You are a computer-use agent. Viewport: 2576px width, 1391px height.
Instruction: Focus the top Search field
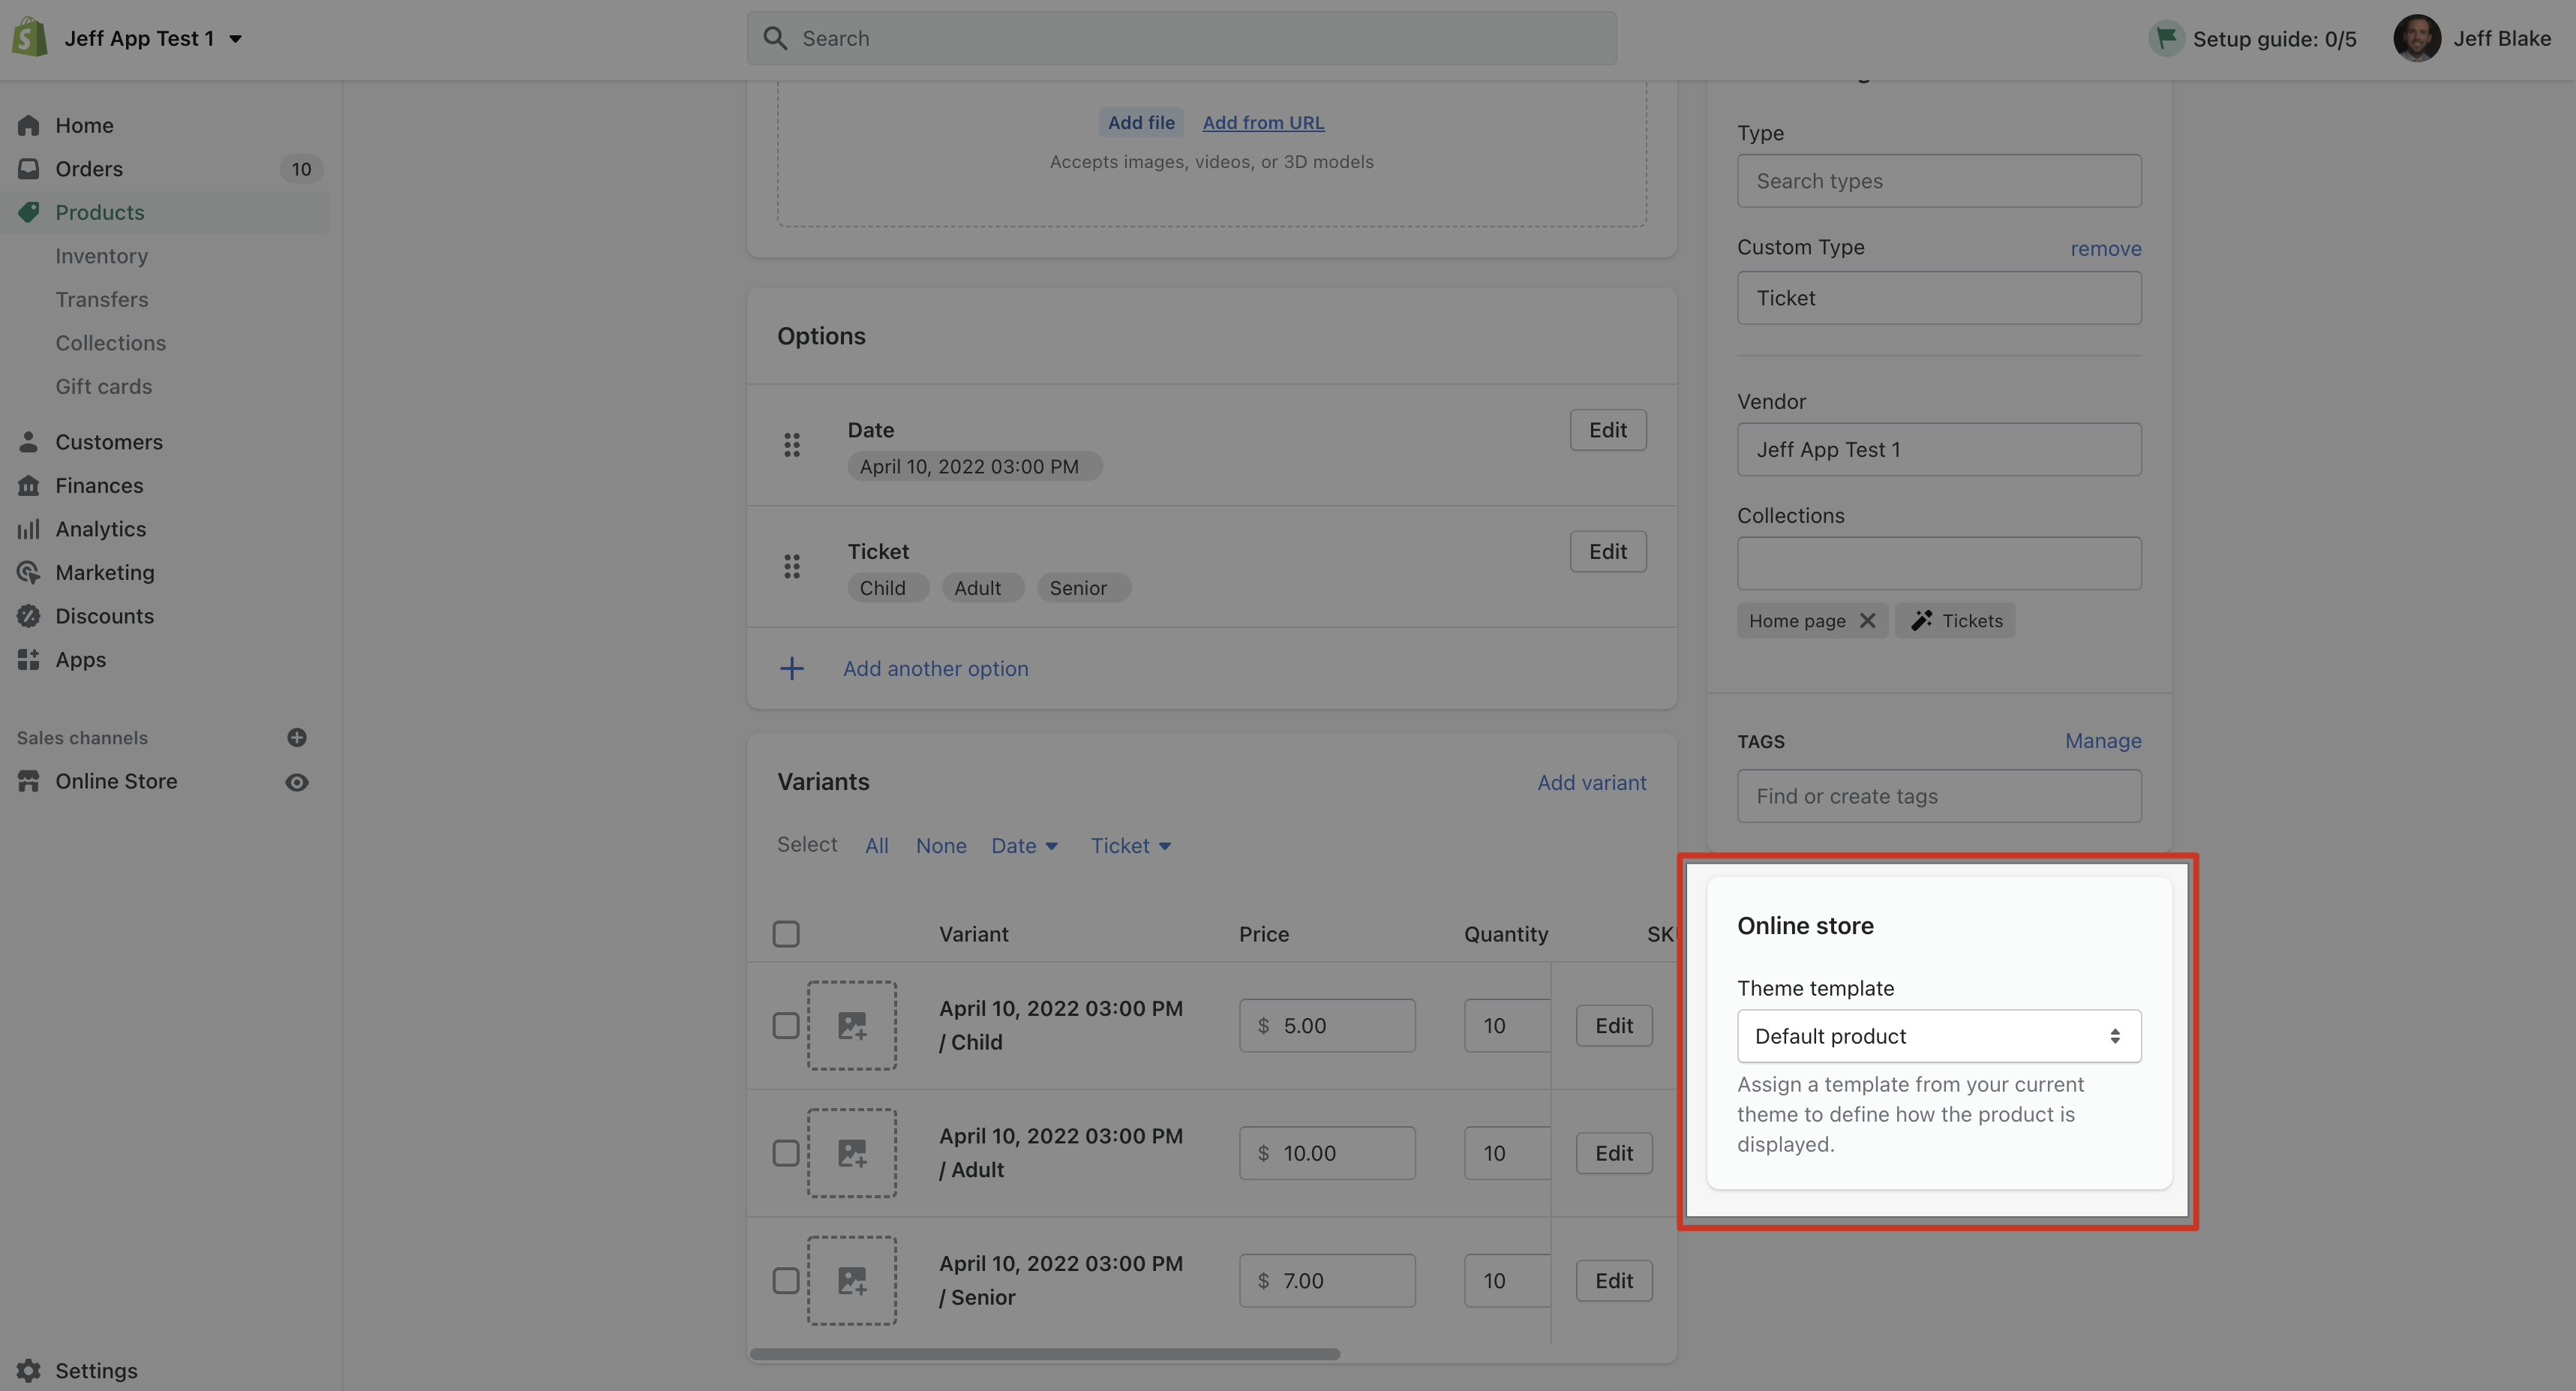(1181, 38)
